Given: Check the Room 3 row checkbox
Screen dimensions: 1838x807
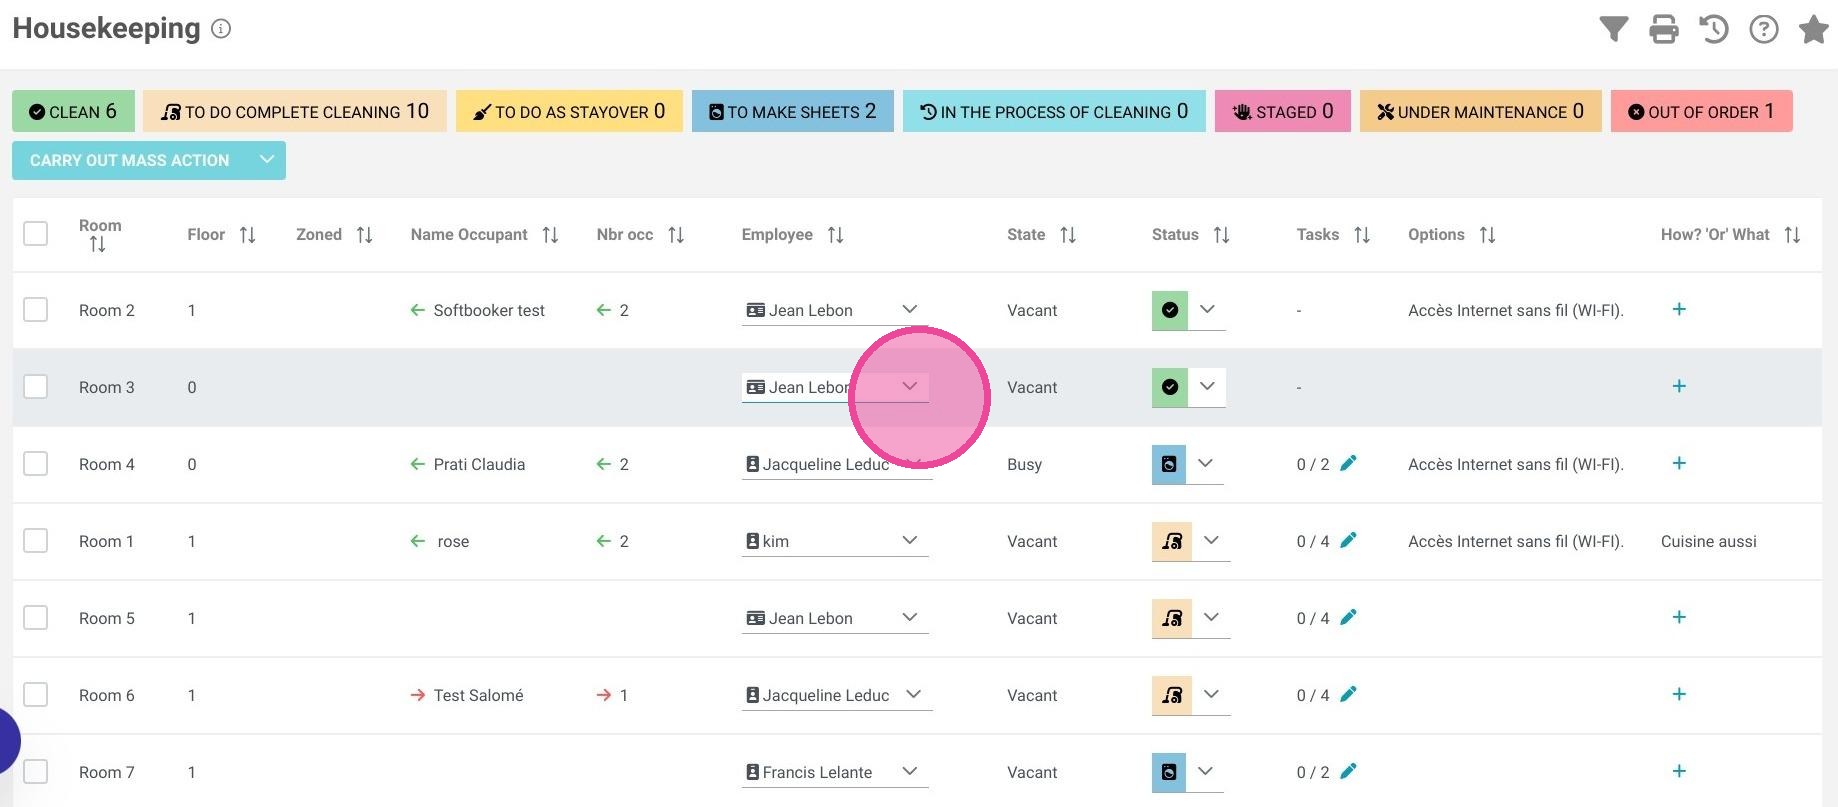Looking at the screenshot, I should point(35,386).
